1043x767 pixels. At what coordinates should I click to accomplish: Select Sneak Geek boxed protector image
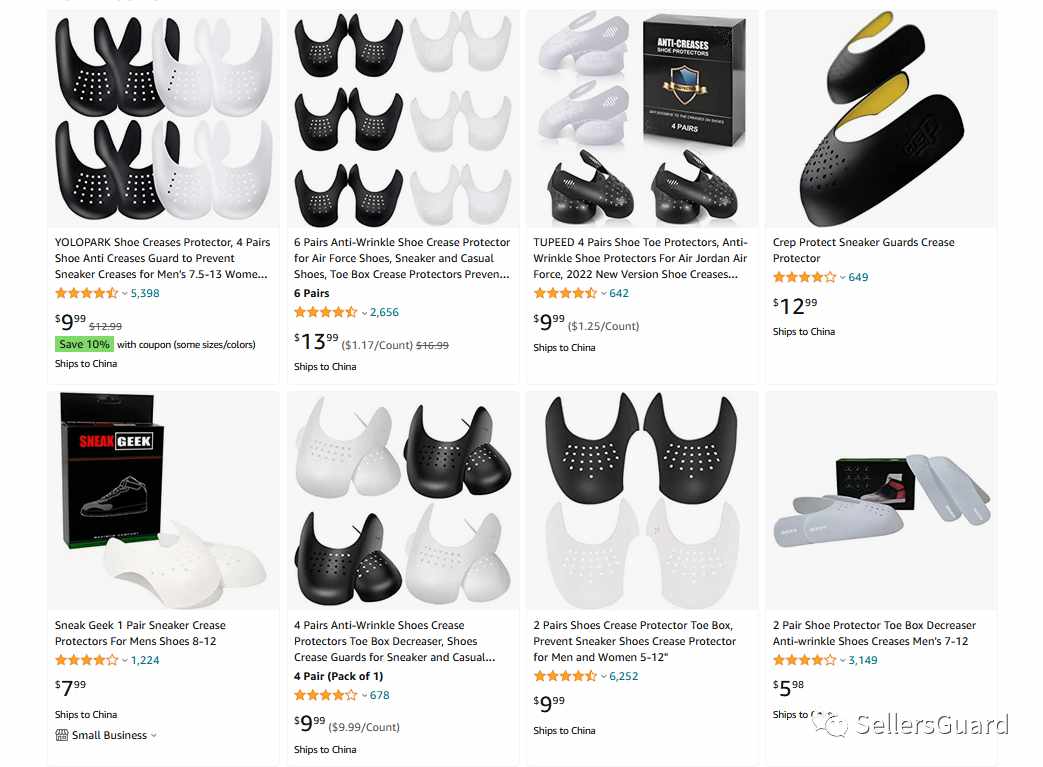click(164, 501)
